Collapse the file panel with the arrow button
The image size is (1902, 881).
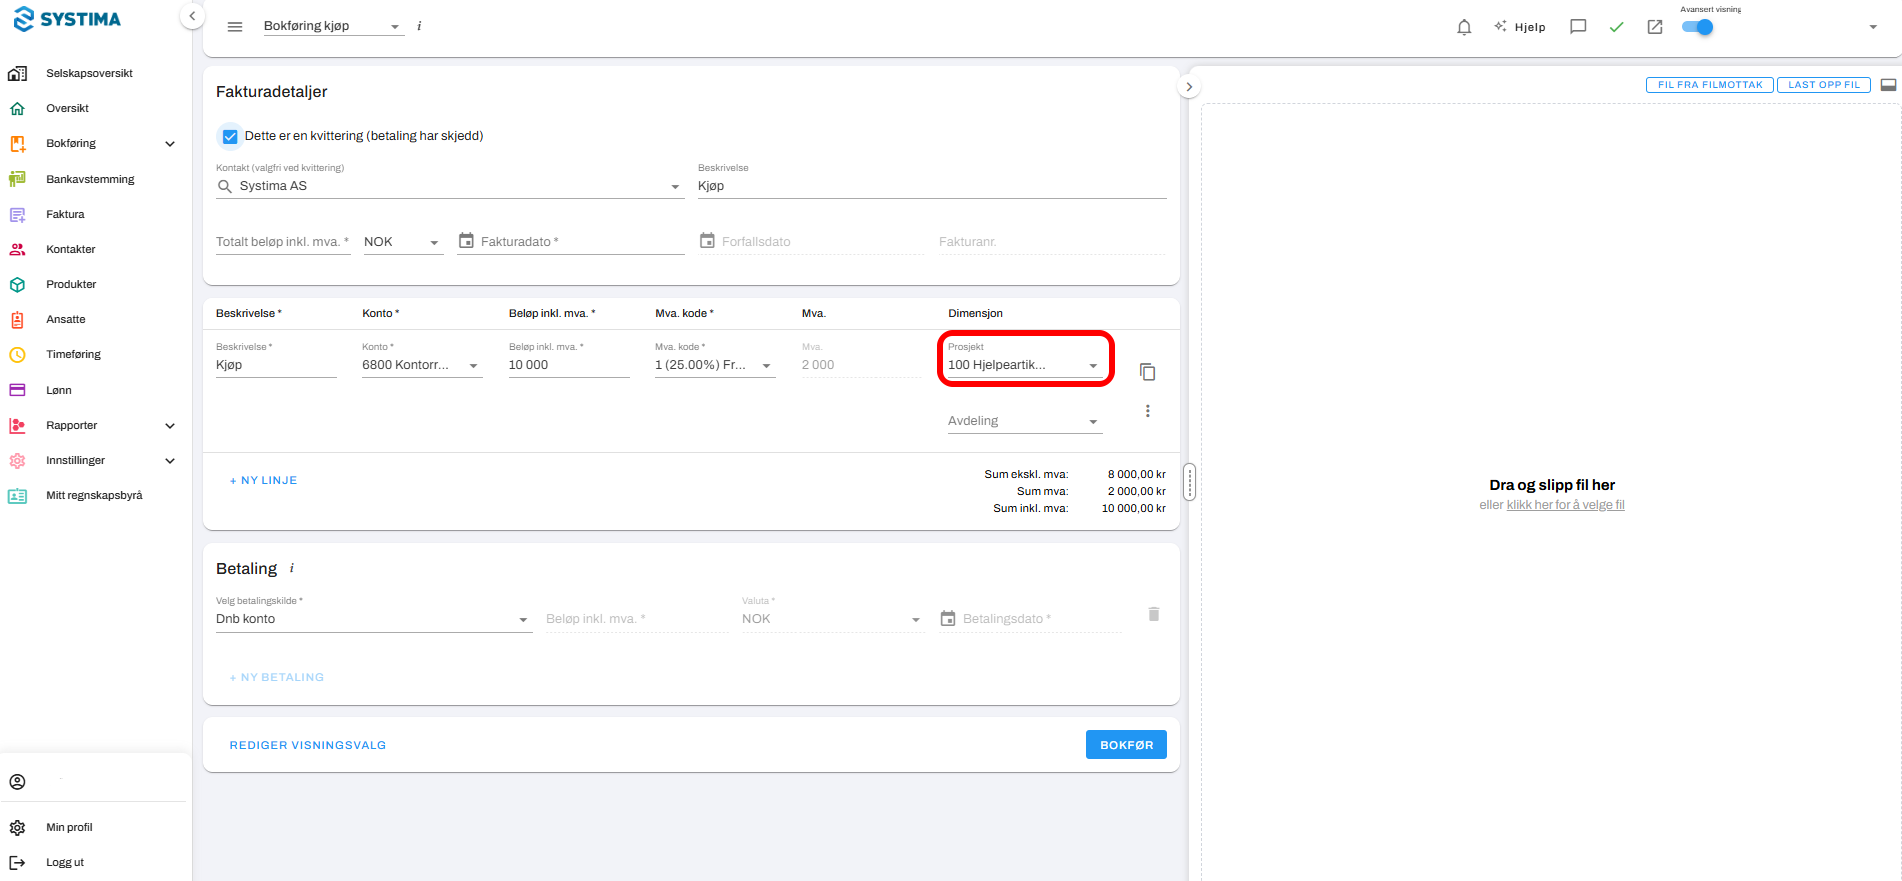pyautogui.click(x=1189, y=87)
